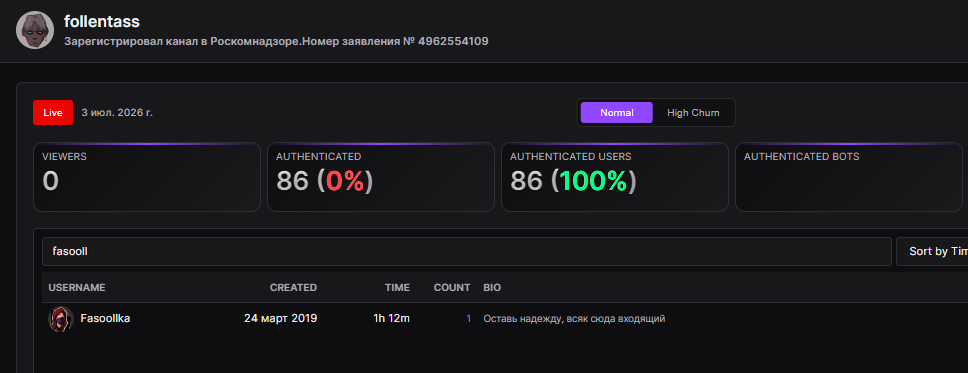Viewport: 968px width, 373px height.
Task: Sort by the COUNT column header
Action: tap(452, 288)
